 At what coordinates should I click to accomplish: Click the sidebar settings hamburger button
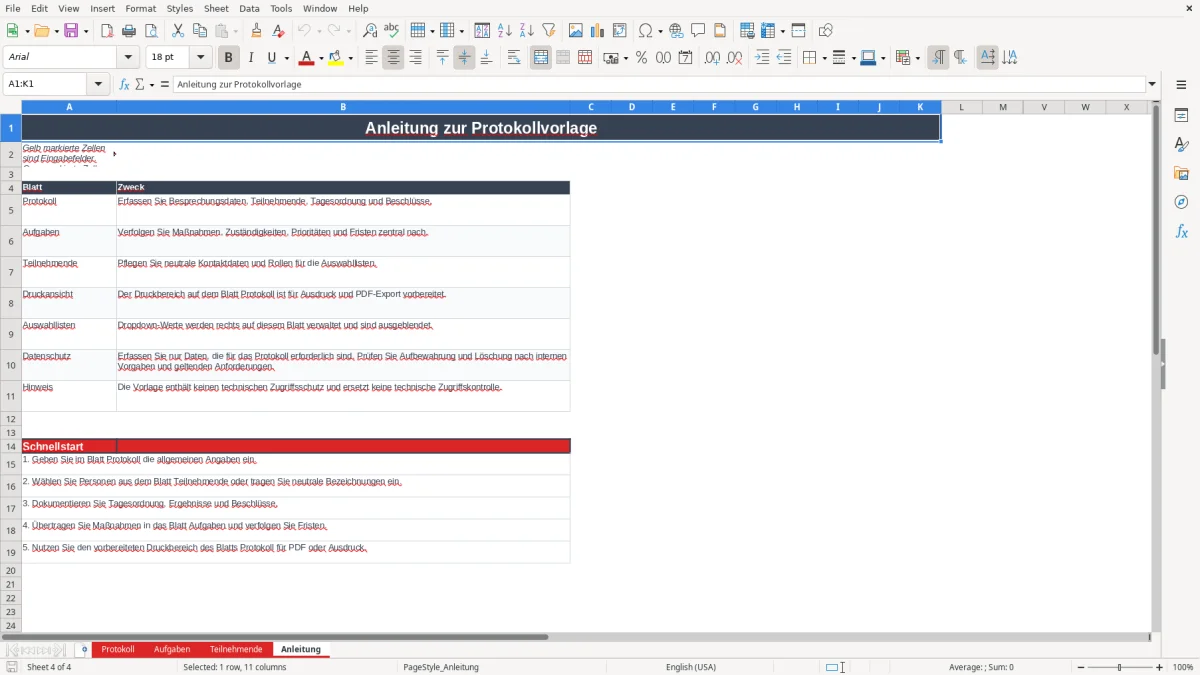click(x=1181, y=85)
